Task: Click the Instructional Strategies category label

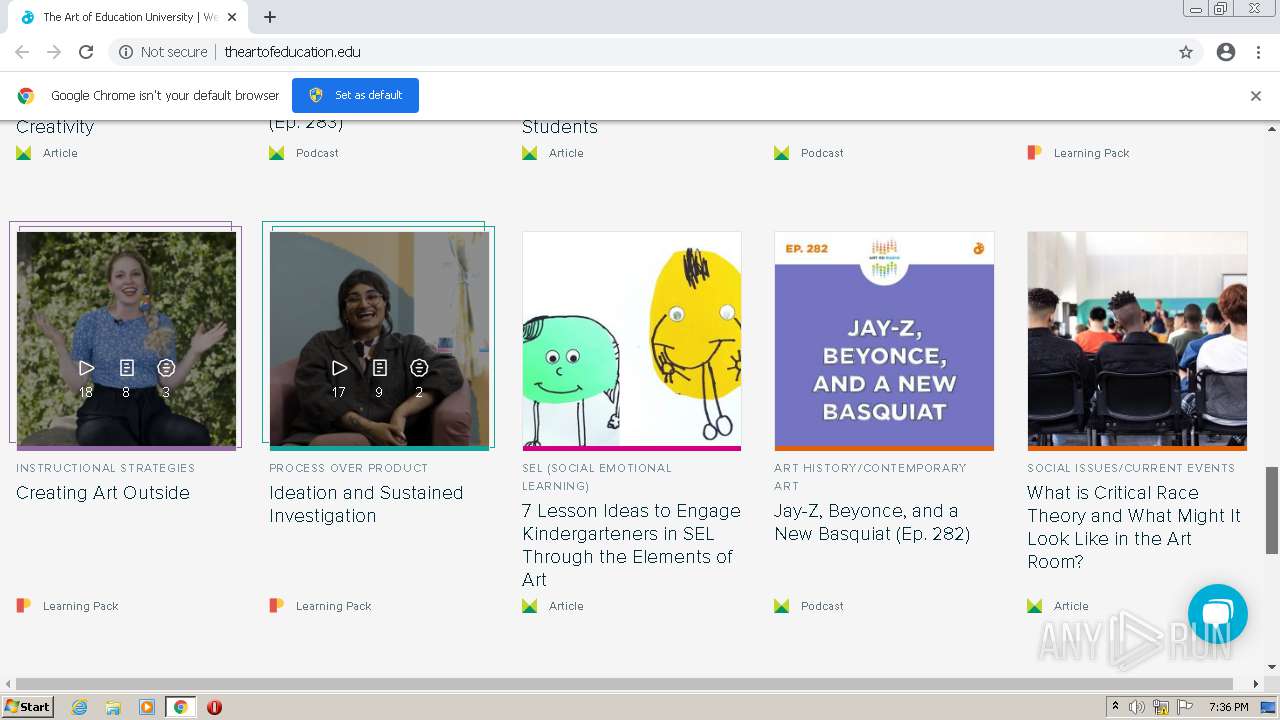Action: 106,468
